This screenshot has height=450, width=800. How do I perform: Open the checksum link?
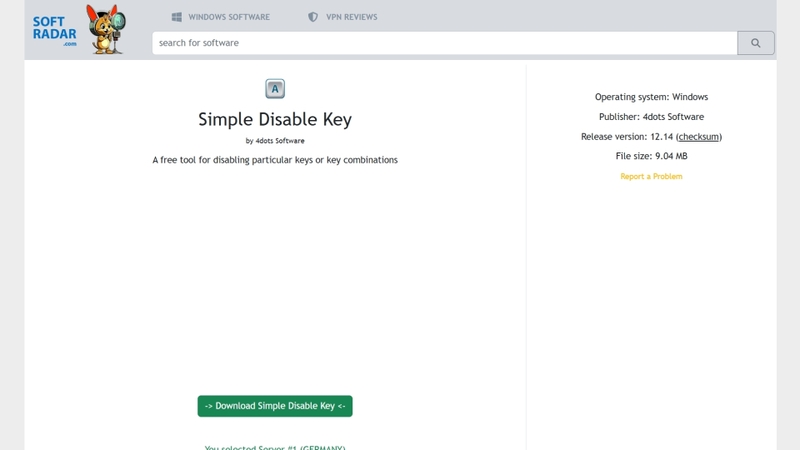pyautogui.click(x=698, y=137)
